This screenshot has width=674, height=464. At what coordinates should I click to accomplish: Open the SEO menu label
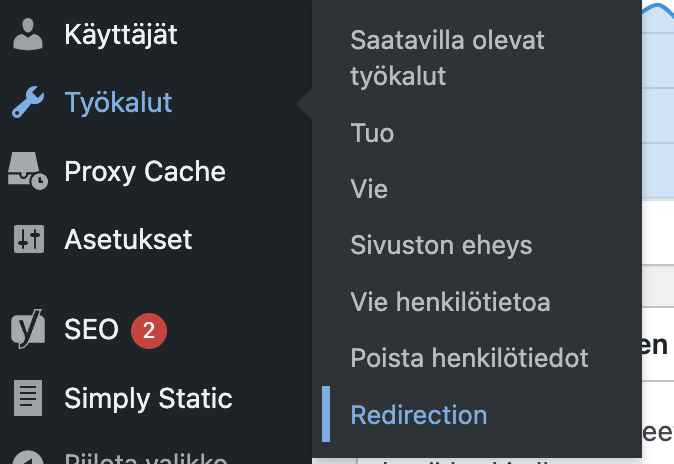[91, 329]
